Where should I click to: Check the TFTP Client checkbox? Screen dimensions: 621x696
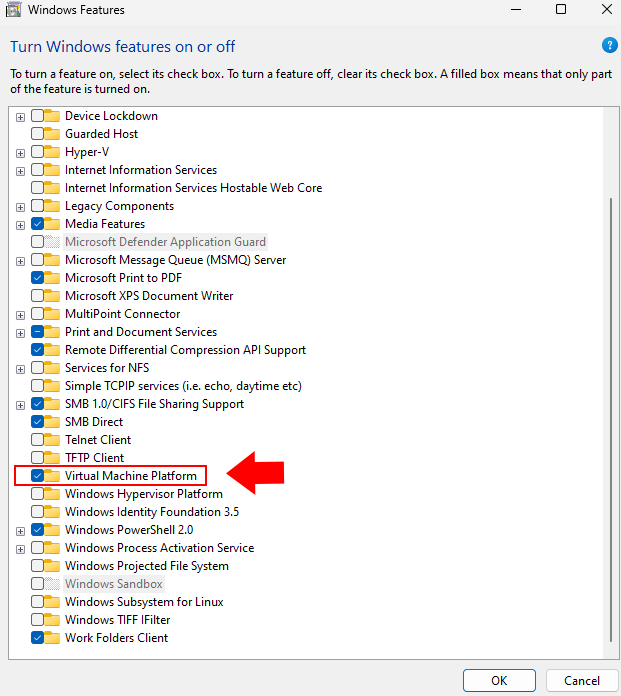(37, 458)
